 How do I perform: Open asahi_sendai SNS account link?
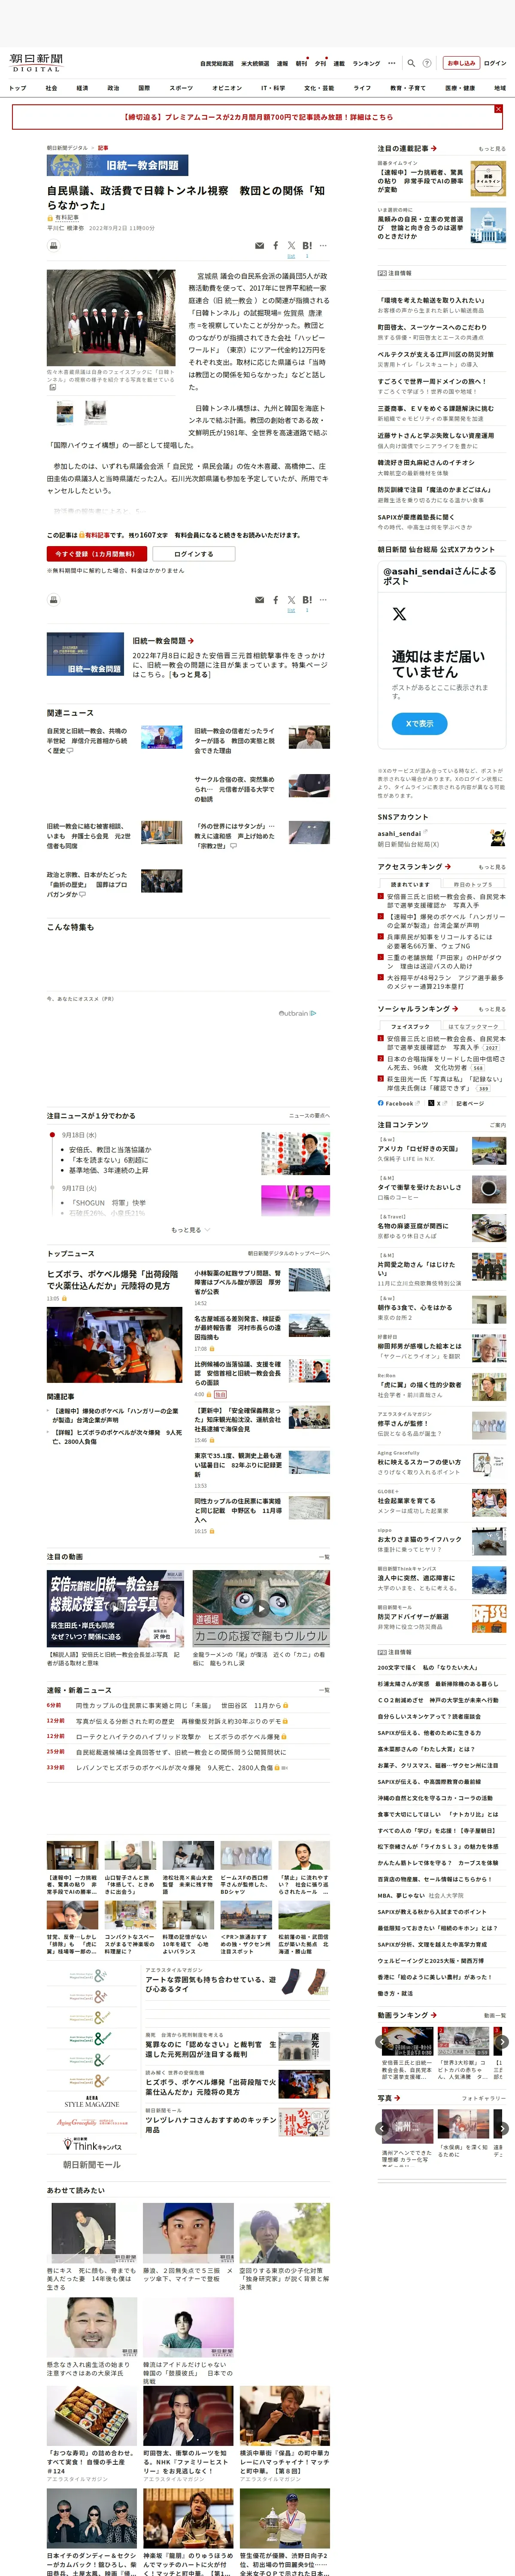click(399, 833)
